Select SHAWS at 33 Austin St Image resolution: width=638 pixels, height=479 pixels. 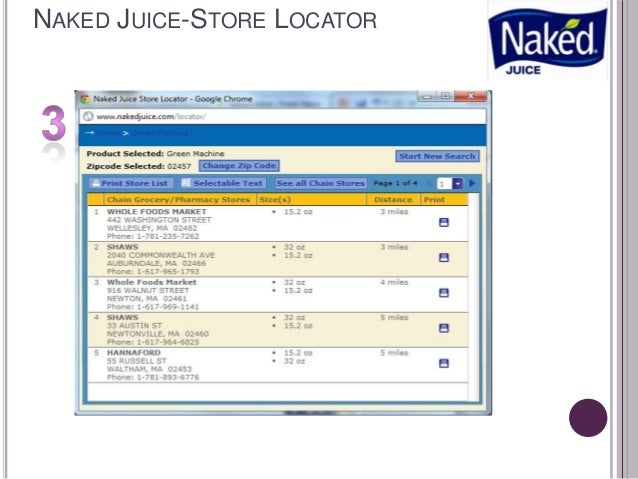(122, 317)
